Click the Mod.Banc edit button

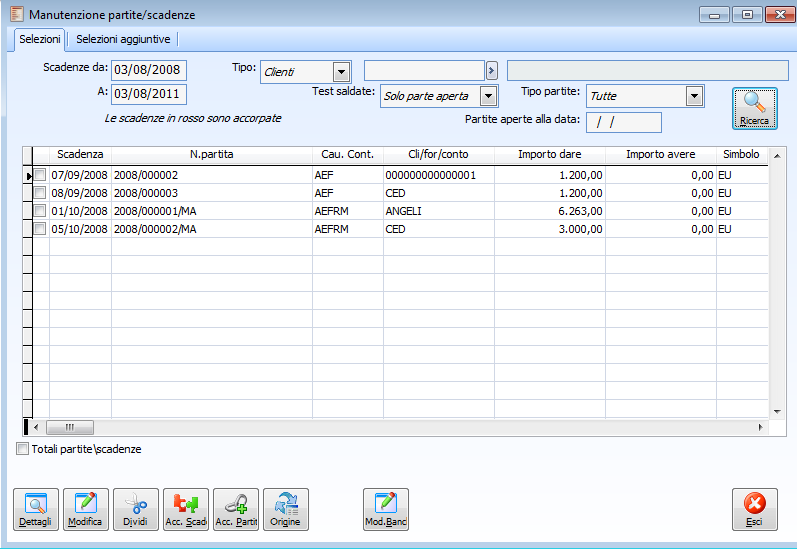pos(386,509)
